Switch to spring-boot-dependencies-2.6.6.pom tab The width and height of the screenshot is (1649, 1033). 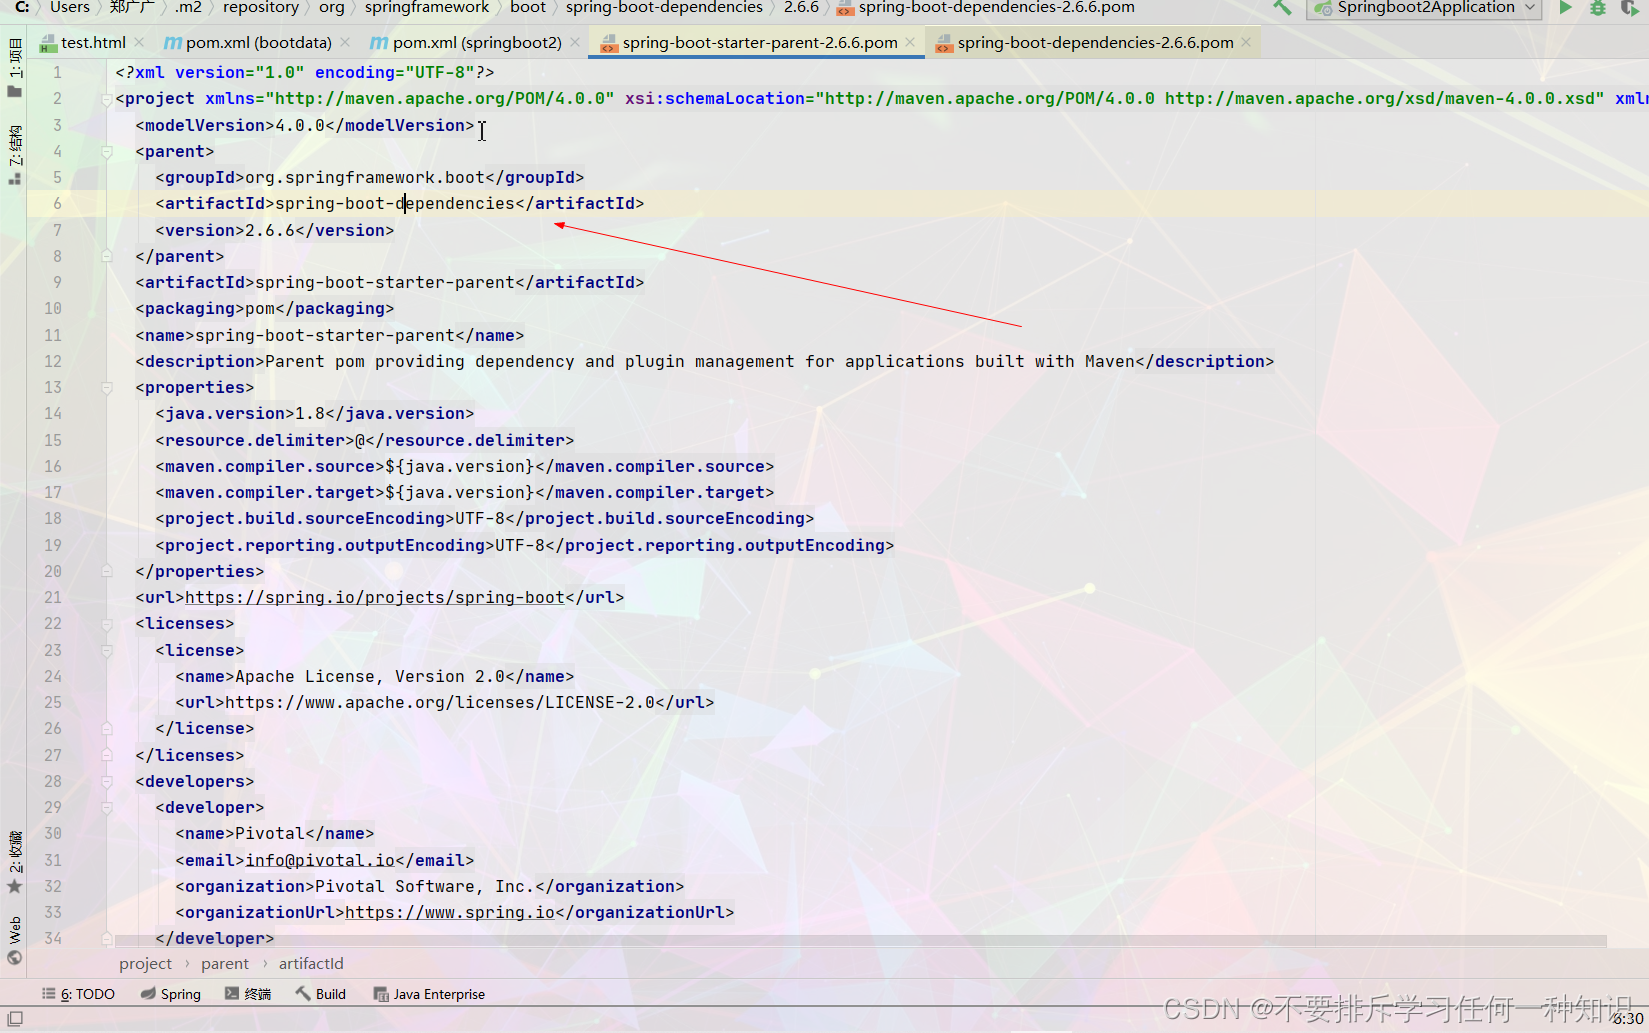pos(1094,43)
